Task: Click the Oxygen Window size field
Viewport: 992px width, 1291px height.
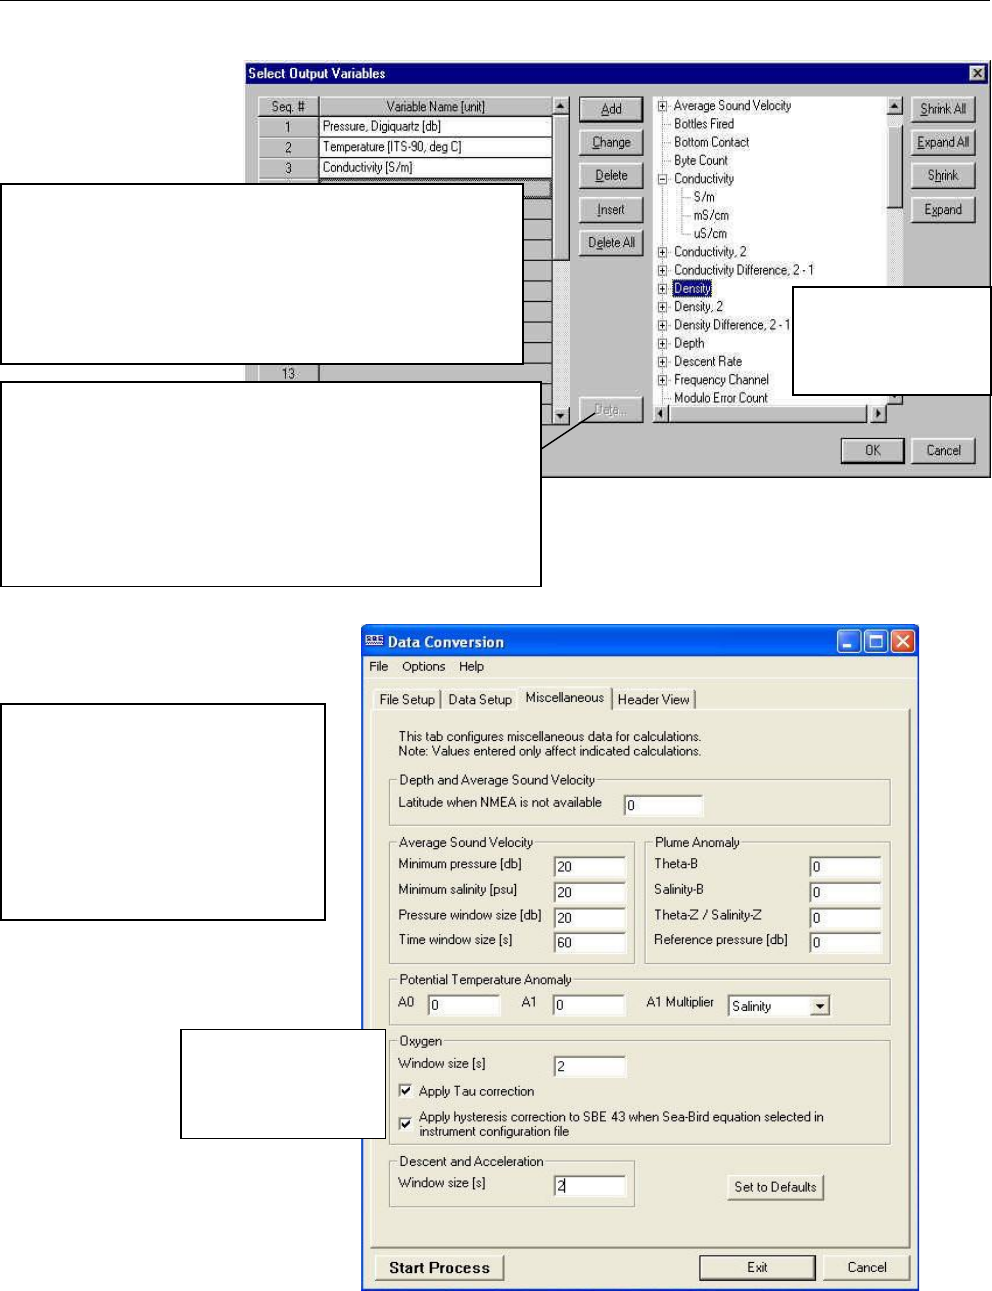Action: tap(590, 1067)
